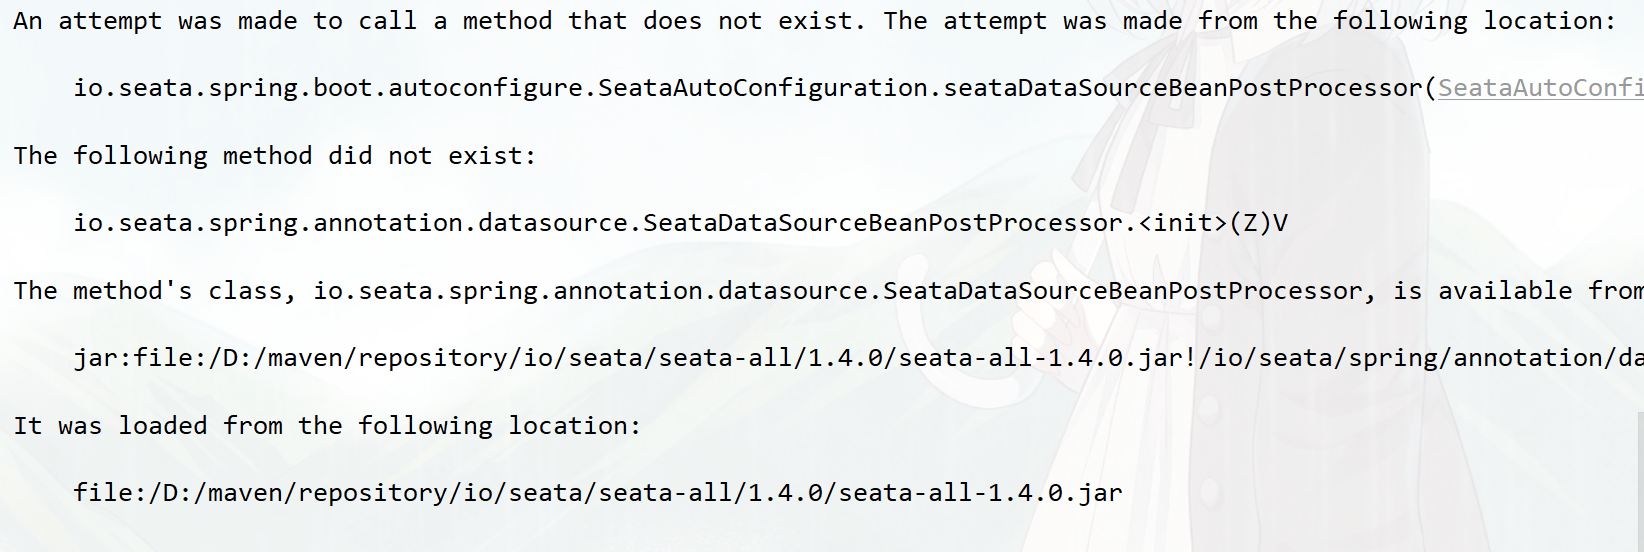Click the jar:file:/D:/maven path line

[x=858, y=358]
